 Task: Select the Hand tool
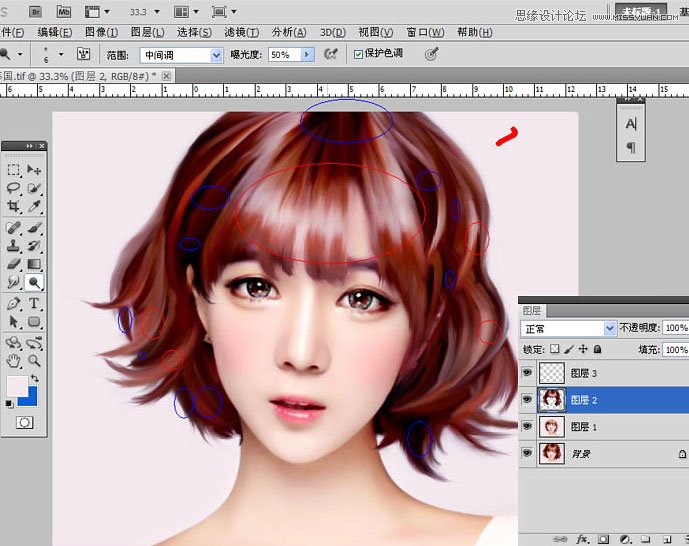14,360
